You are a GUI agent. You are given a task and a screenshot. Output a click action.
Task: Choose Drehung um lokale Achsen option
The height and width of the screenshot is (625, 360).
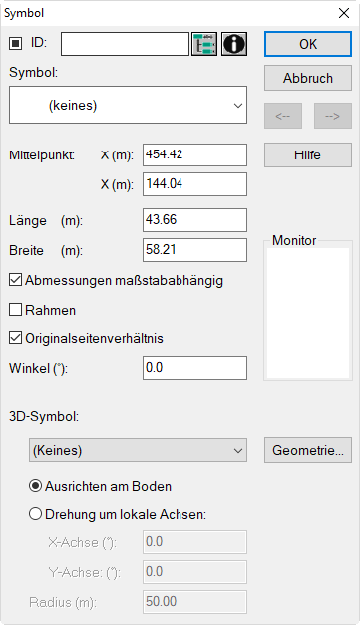tap(35, 514)
